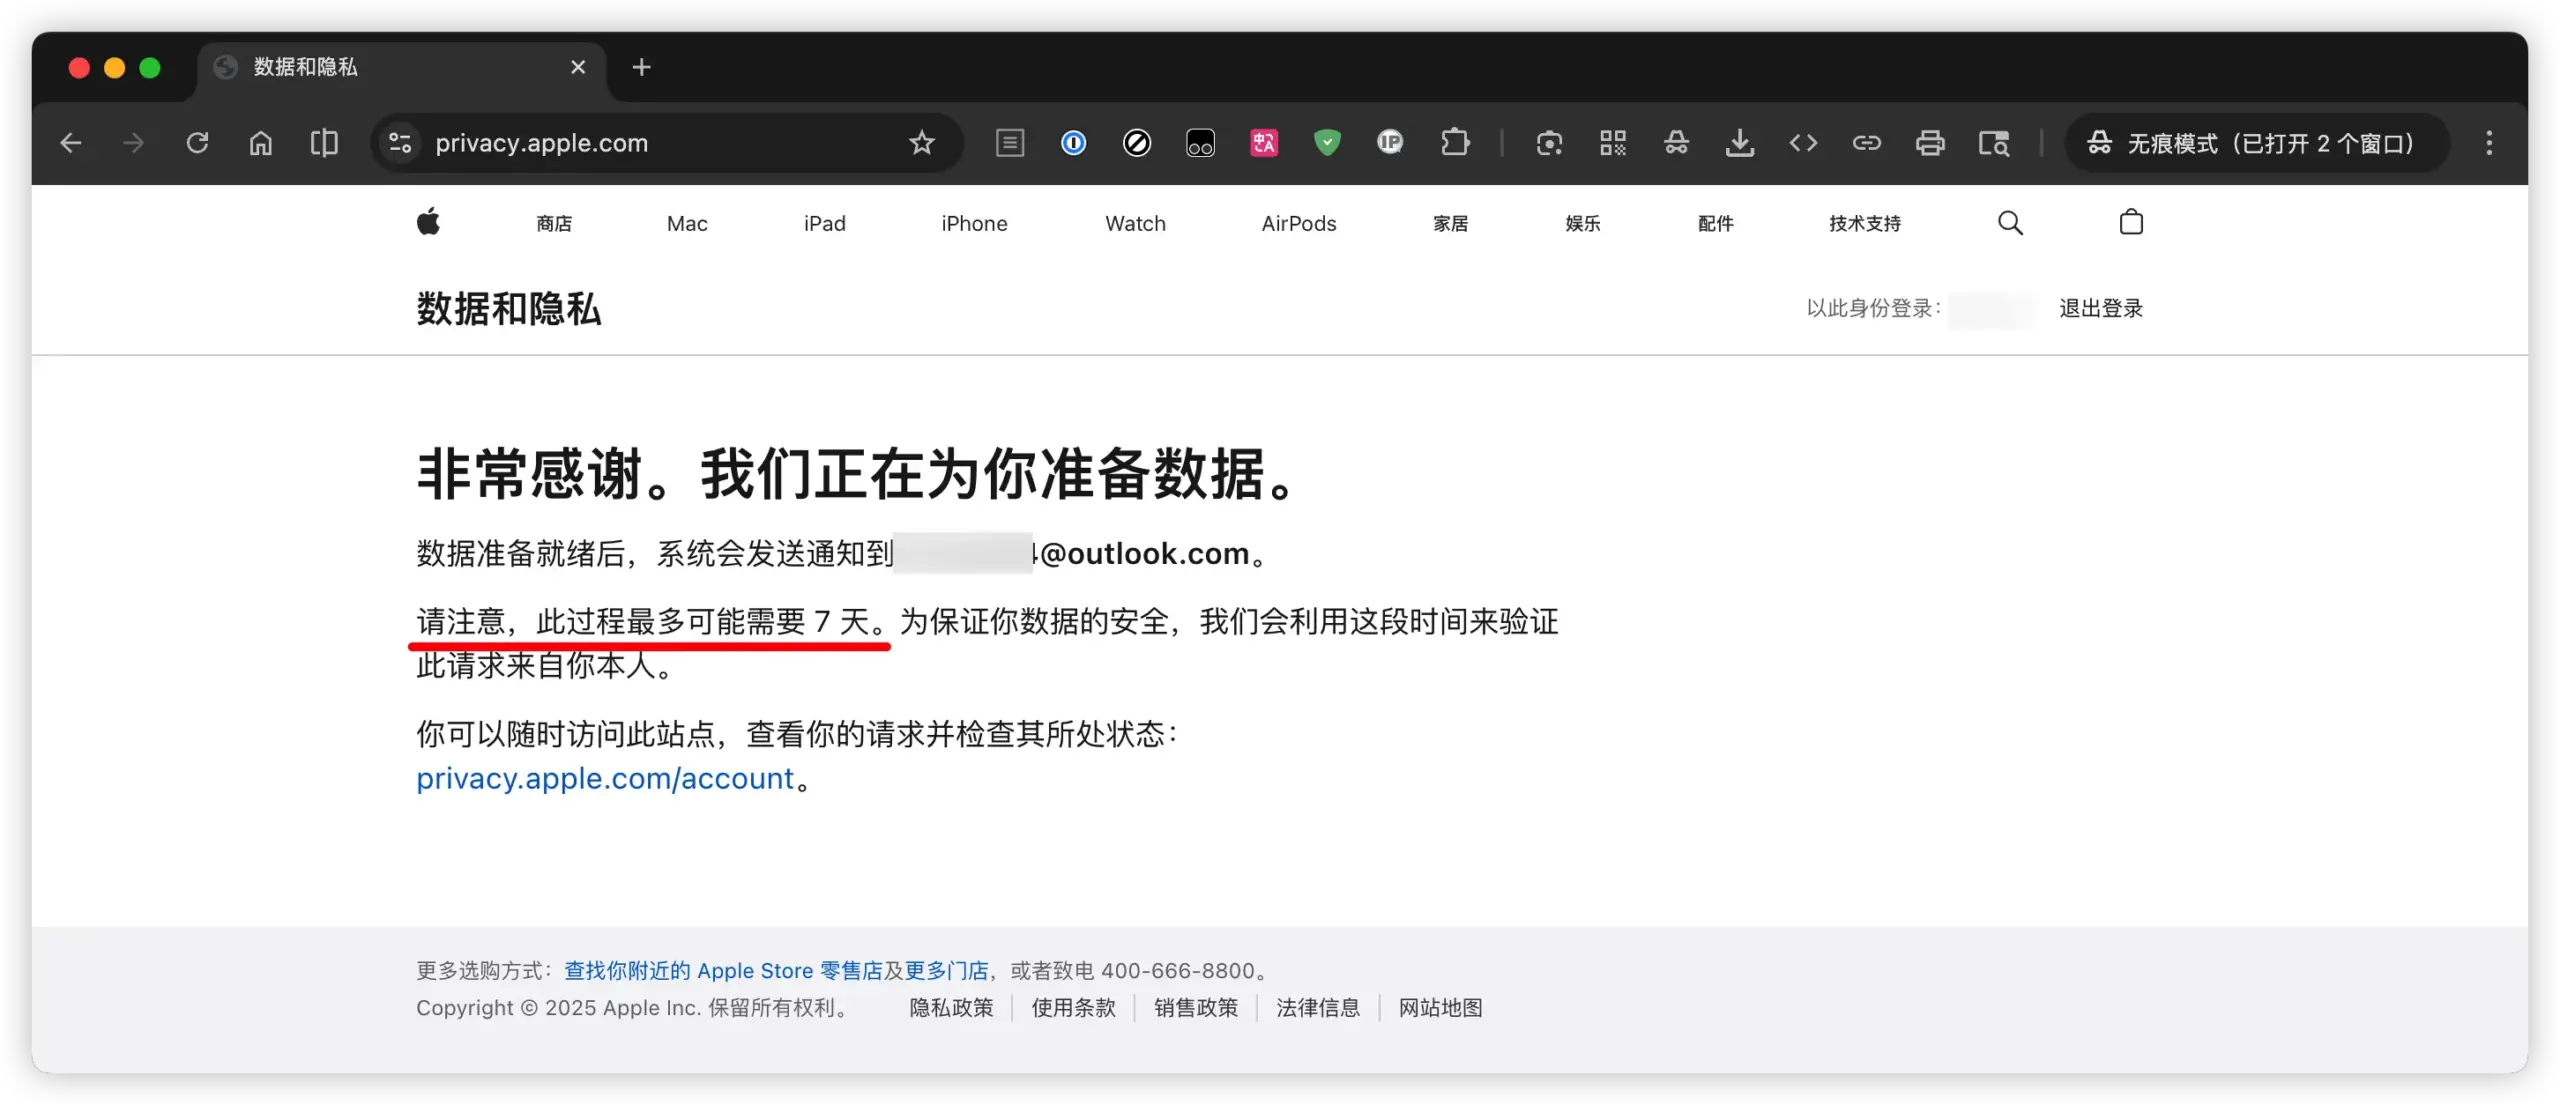Switch to the 数据和隐私 tab

click(x=305, y=66)
